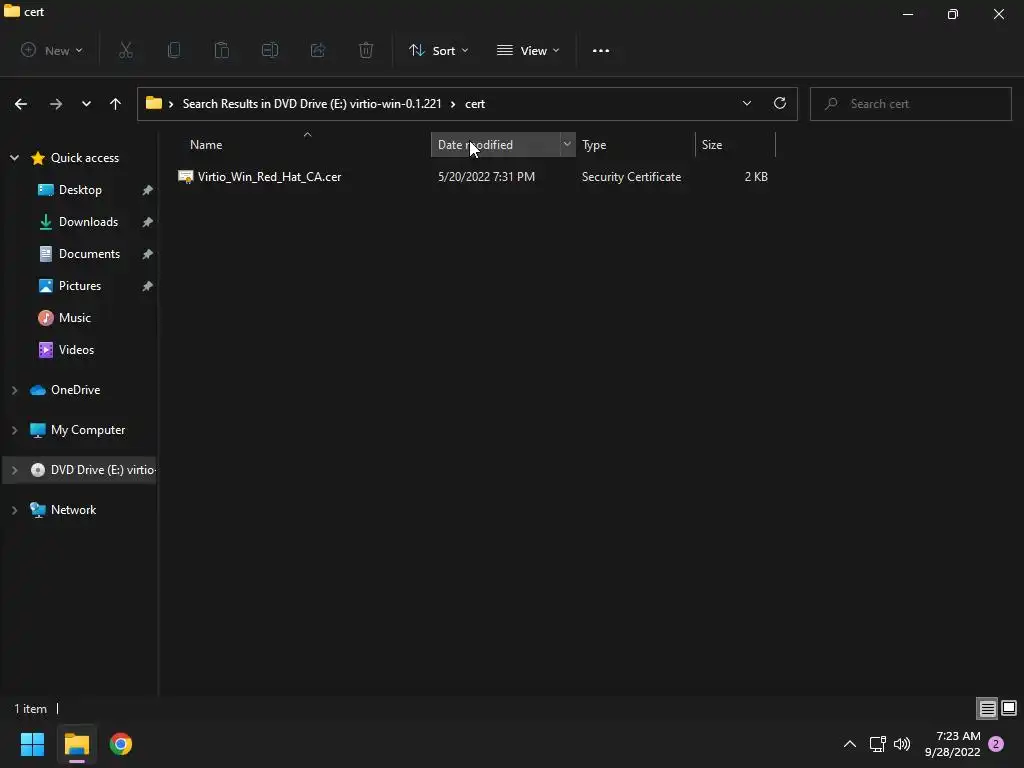Expand address bar history dropdown
Viewport: 1024px width, 768px height.
746,103
